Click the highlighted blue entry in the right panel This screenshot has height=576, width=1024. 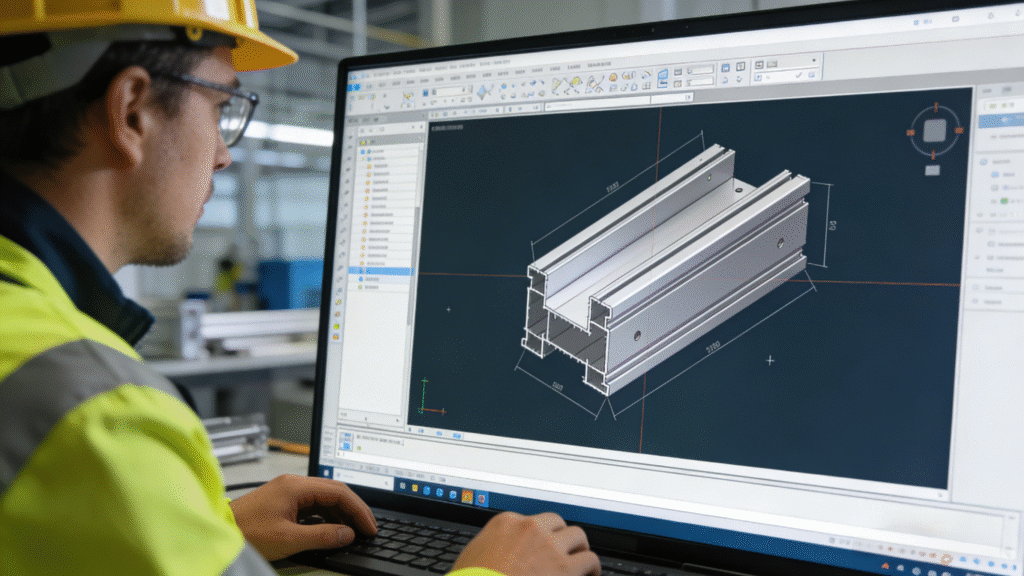[1000, 121]
